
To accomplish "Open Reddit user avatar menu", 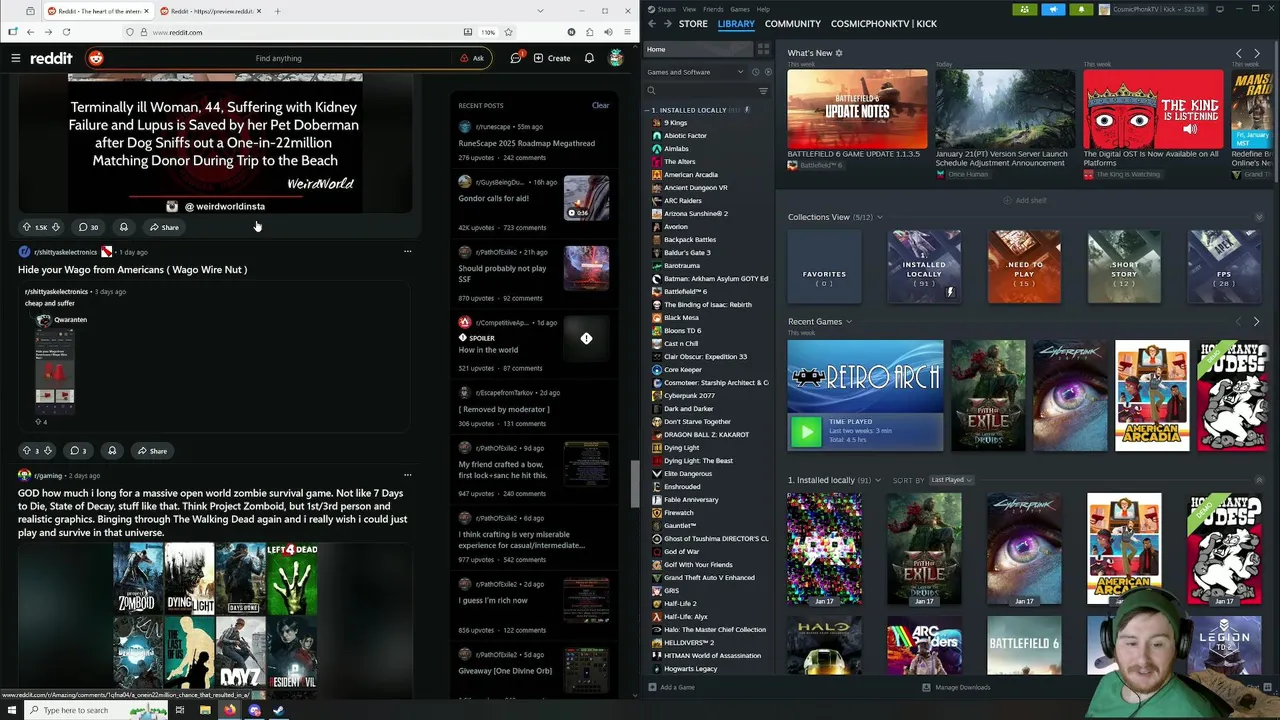I will (616, 58).
